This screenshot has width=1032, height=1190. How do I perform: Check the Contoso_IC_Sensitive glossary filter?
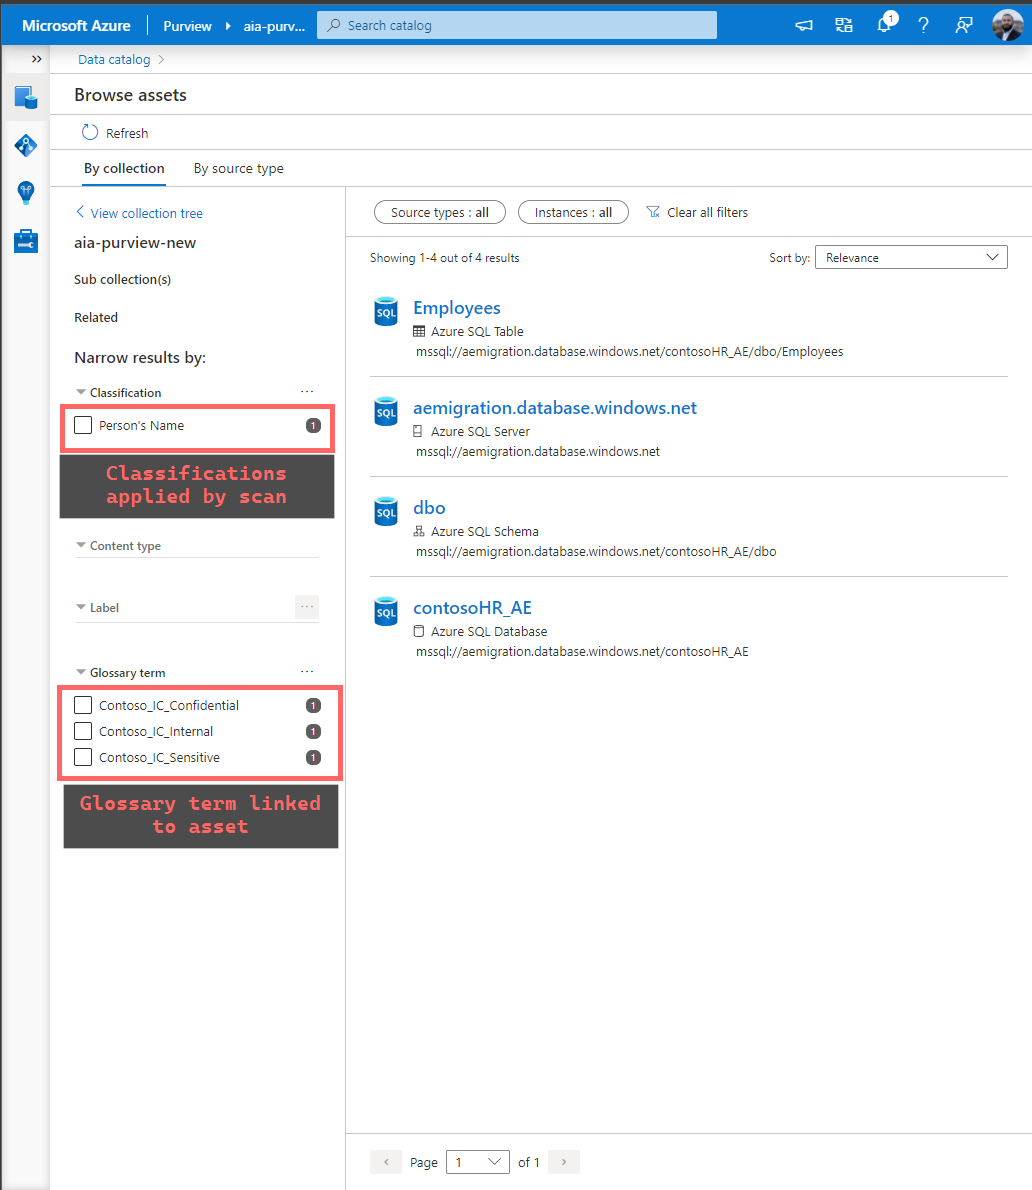tap(83, 757)
